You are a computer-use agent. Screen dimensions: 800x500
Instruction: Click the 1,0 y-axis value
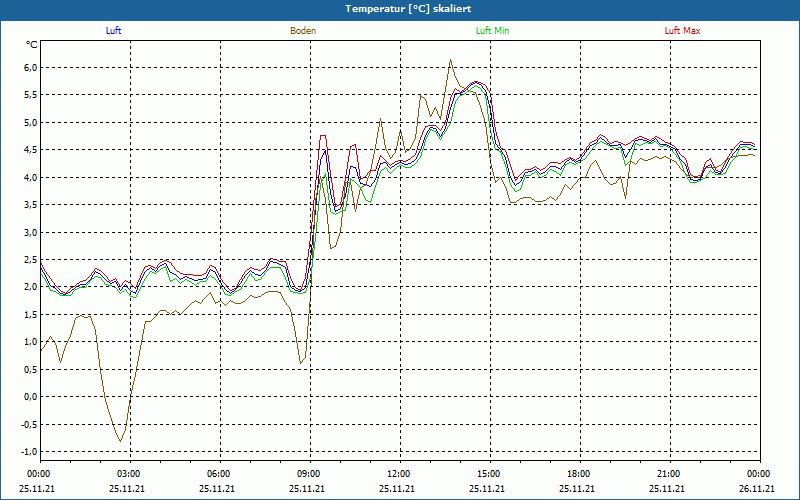tap(31, 342)
